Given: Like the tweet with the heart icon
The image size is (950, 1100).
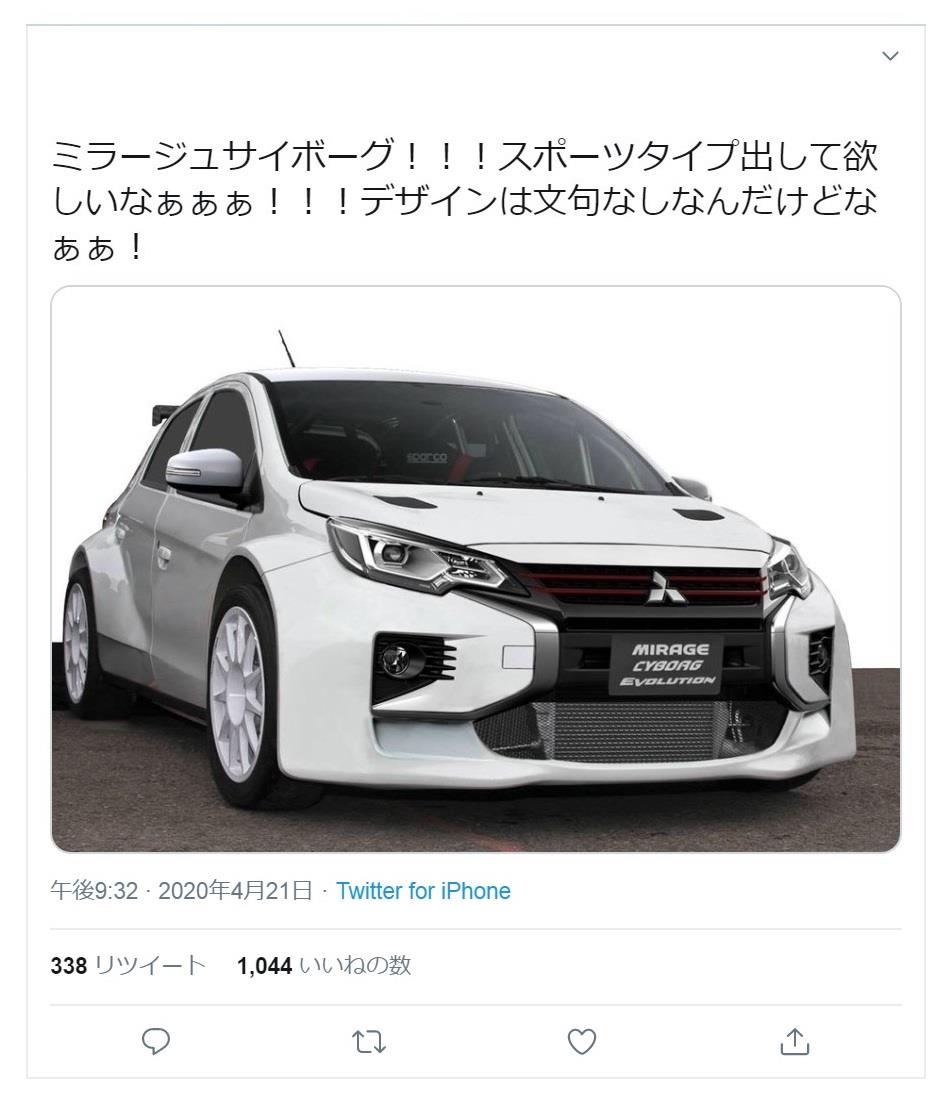Looking at the screenshot, I should point(582,1042).
